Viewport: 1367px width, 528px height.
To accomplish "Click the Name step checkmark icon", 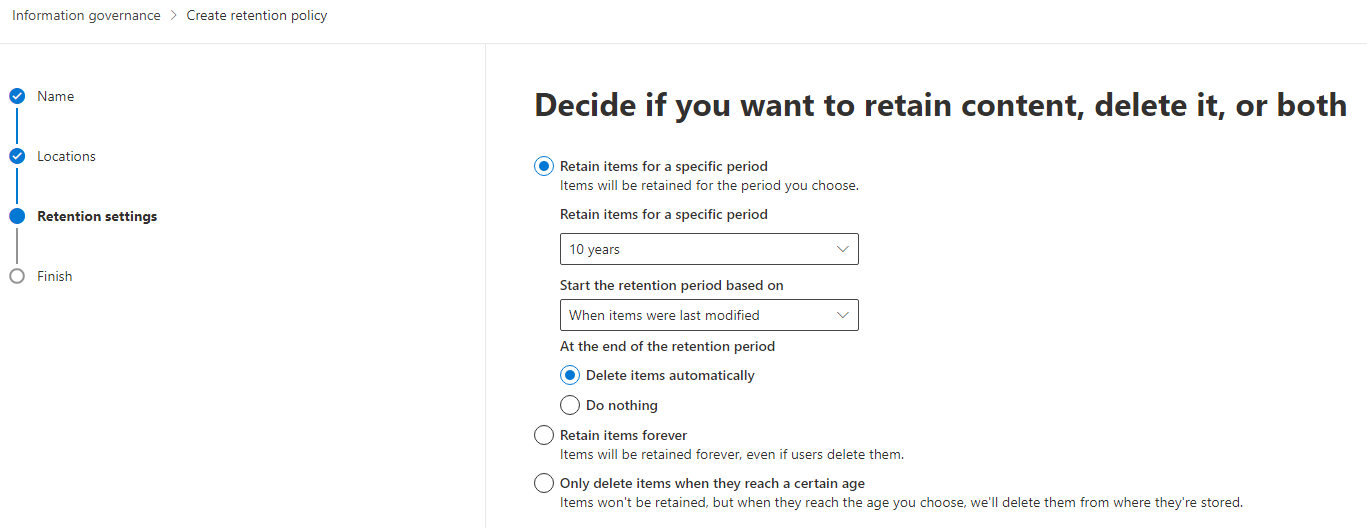I will (x=17, y=97).
